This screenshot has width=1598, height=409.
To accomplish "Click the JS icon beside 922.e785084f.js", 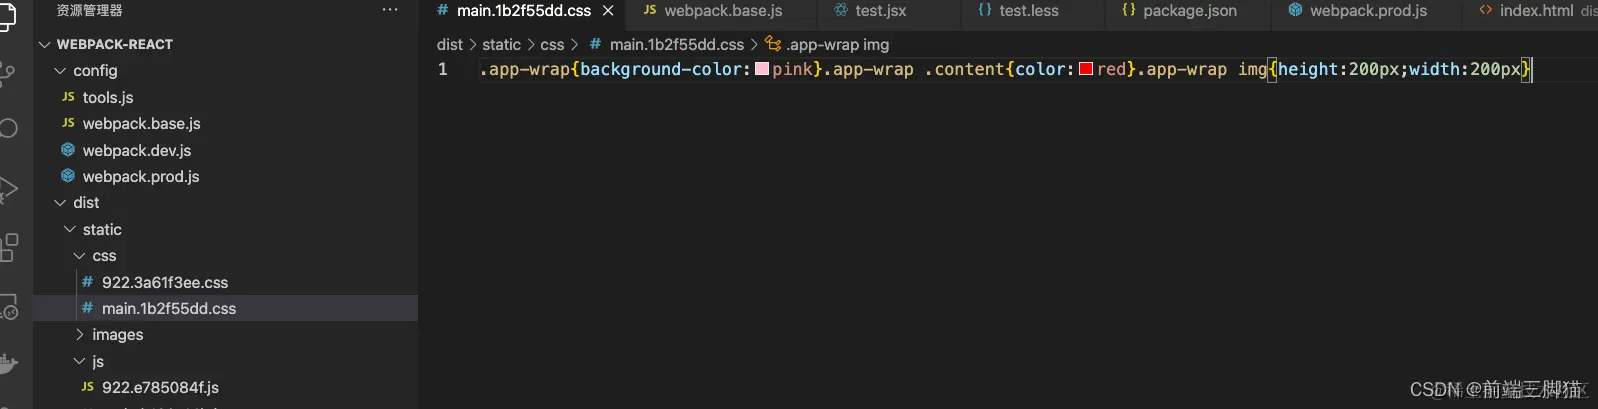I will [x=87, y=387].
